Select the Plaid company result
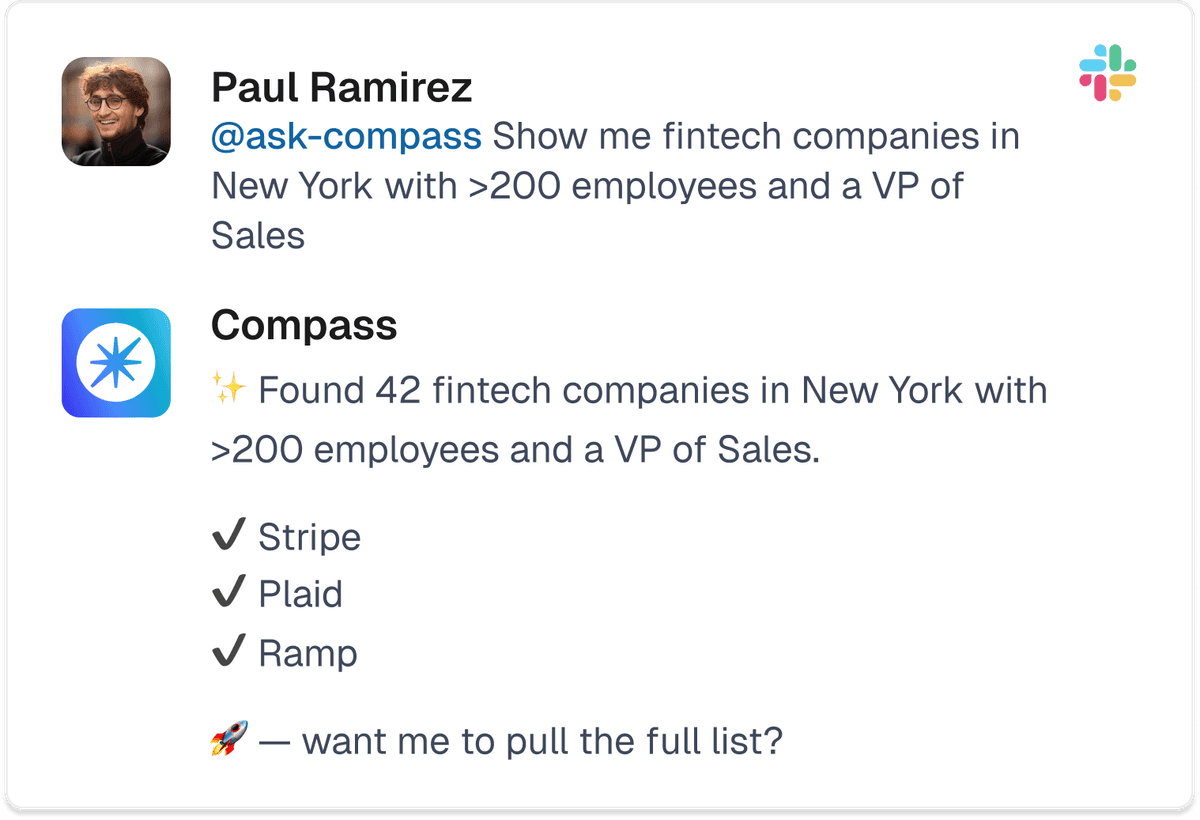The image size is (1200, 820). click(x=301, y=595)
